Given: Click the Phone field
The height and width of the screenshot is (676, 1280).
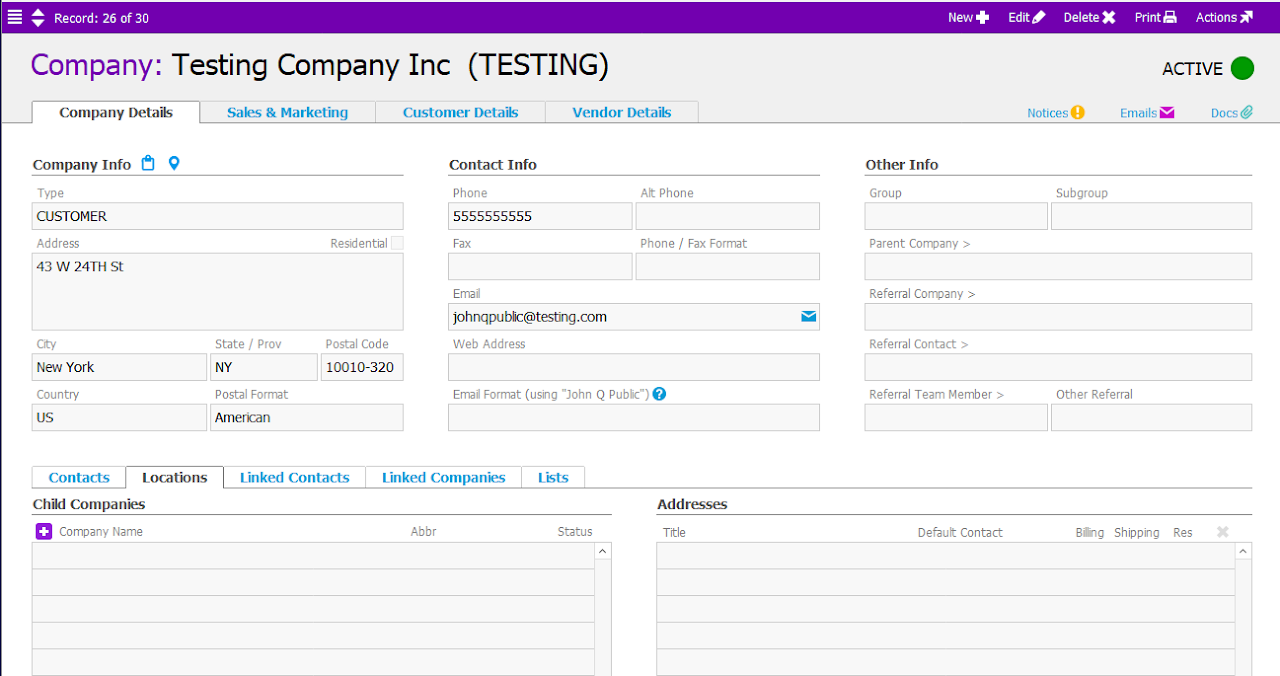Looking at the screenshot, I should click(540, 216).
